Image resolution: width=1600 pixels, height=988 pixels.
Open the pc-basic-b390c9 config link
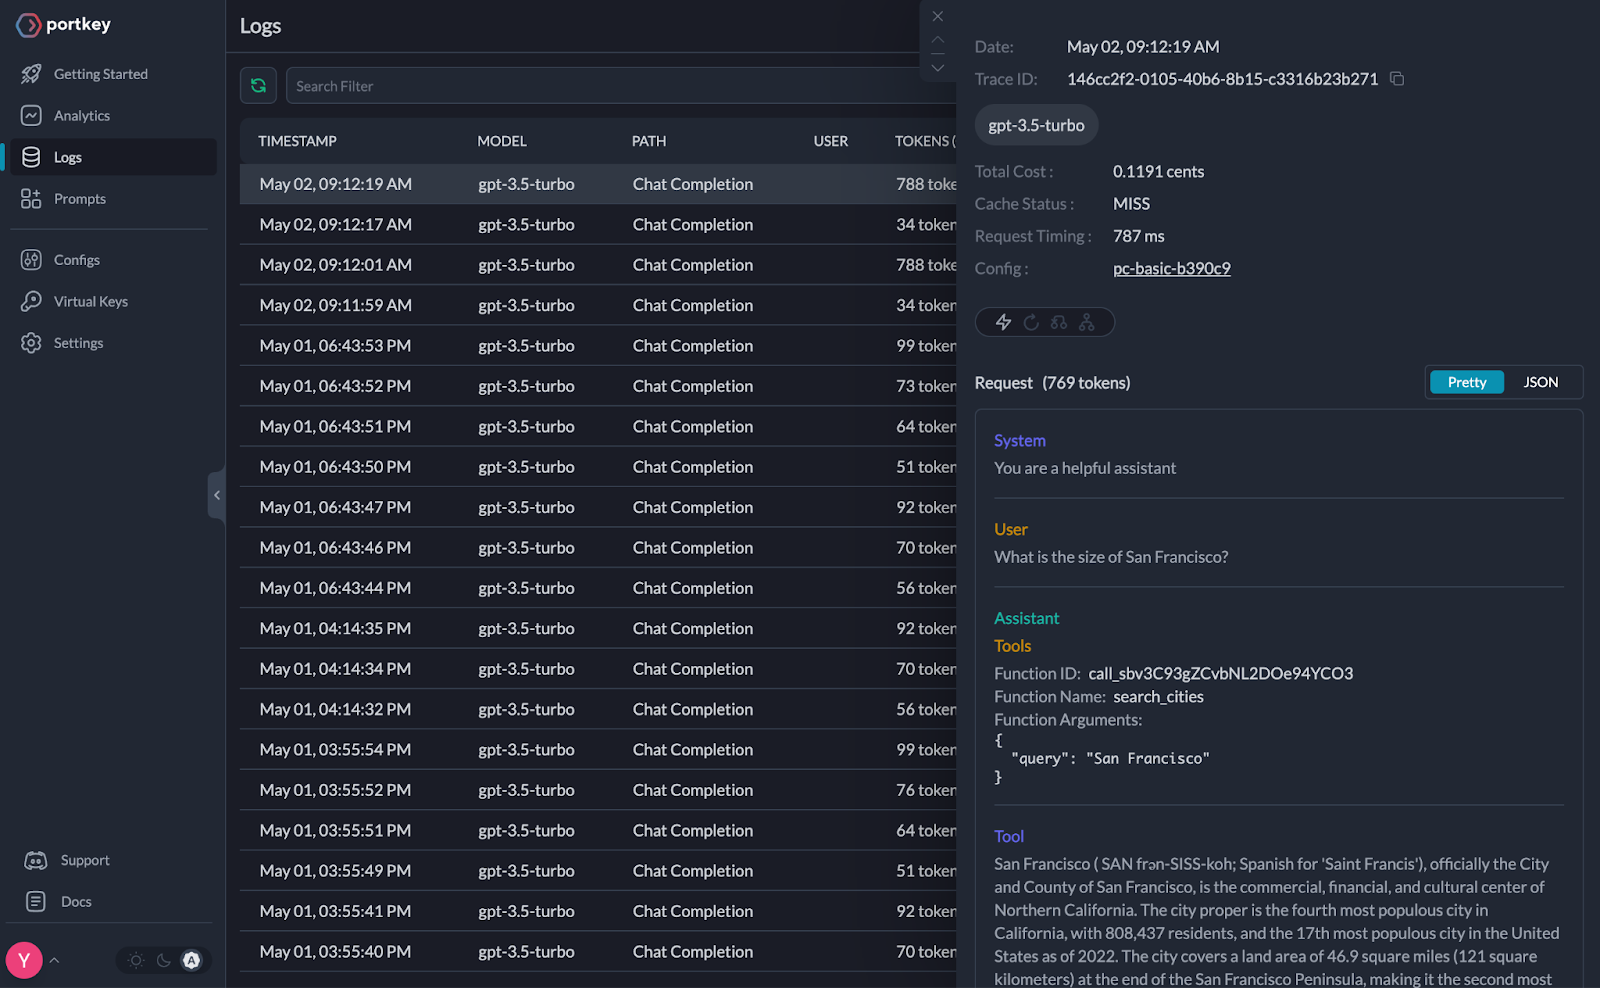[x=1171, y=268]
